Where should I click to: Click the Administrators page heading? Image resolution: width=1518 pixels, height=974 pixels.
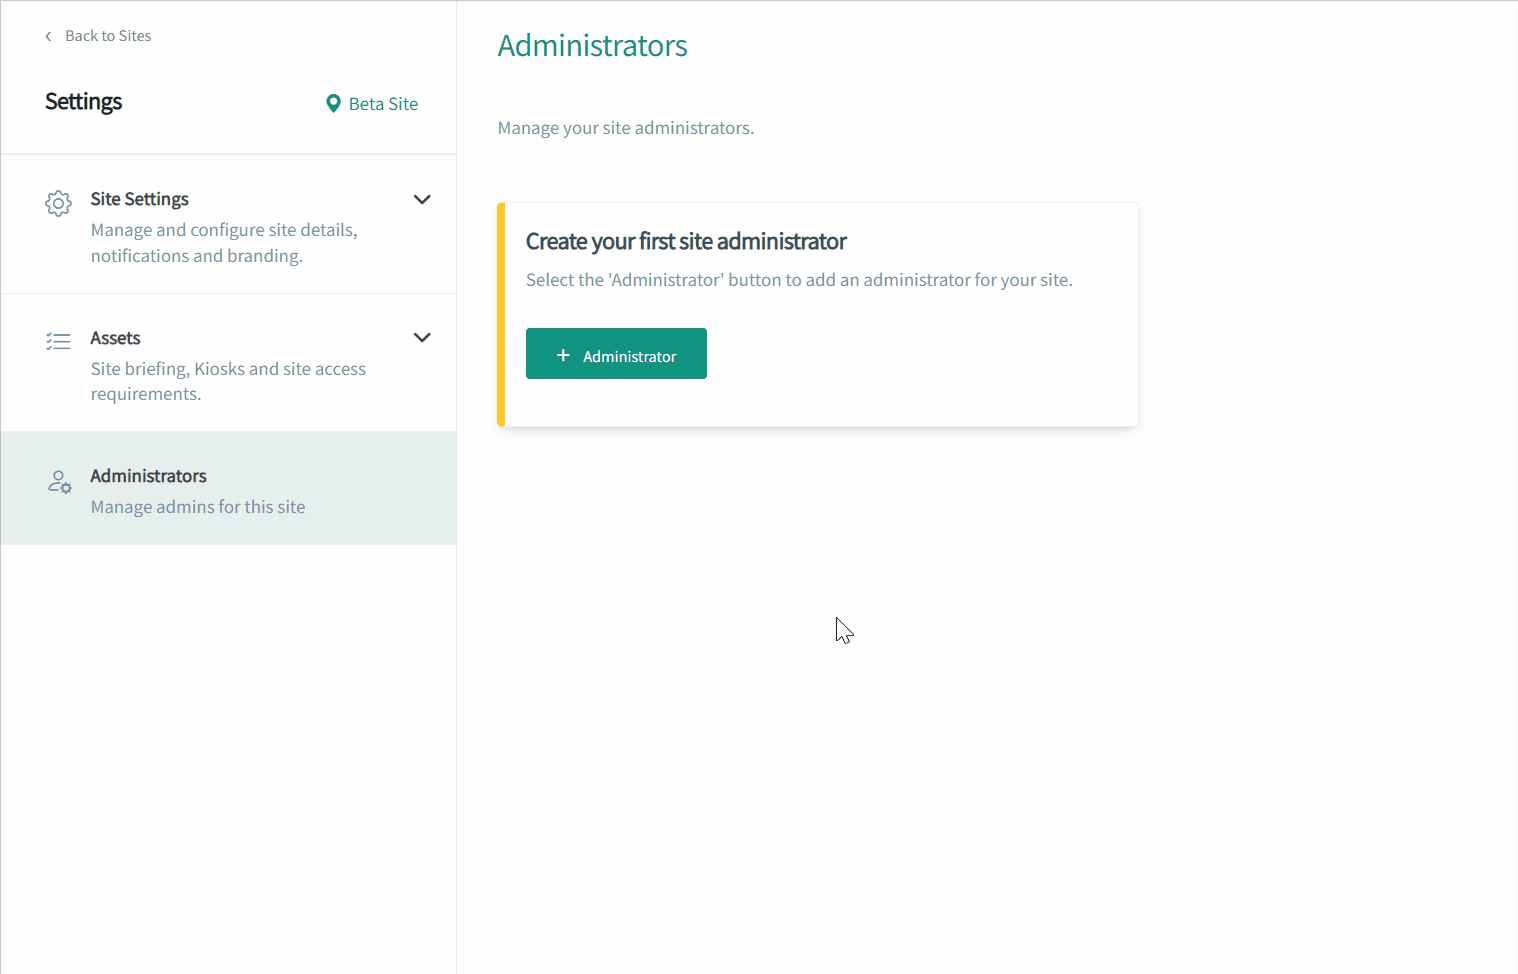[x=593, y=46]
